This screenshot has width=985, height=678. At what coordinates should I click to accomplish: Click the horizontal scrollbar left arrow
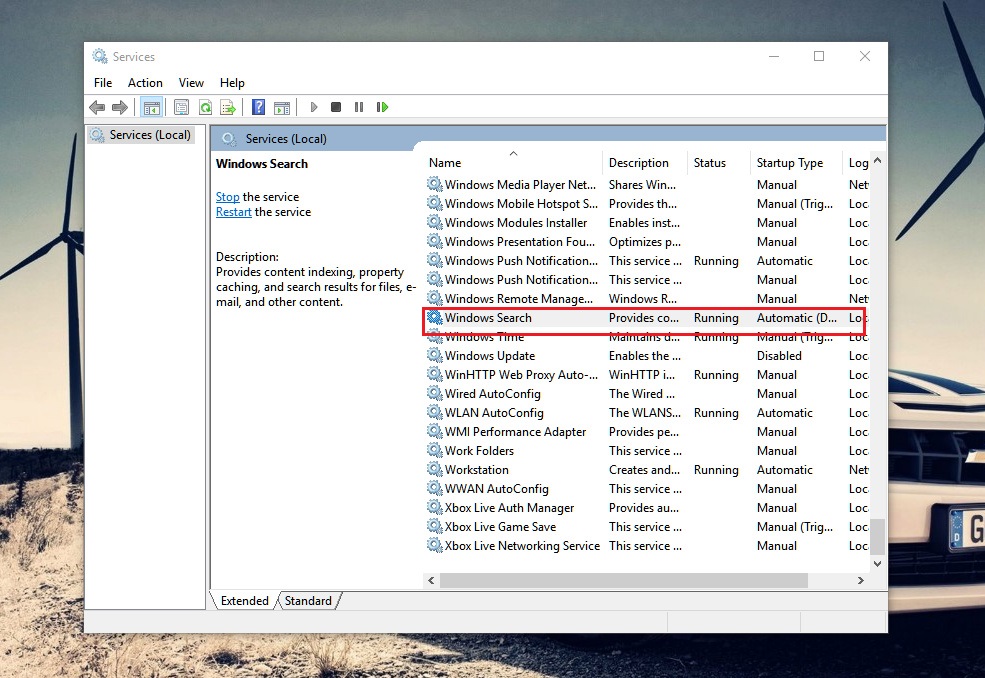[431, 581]
